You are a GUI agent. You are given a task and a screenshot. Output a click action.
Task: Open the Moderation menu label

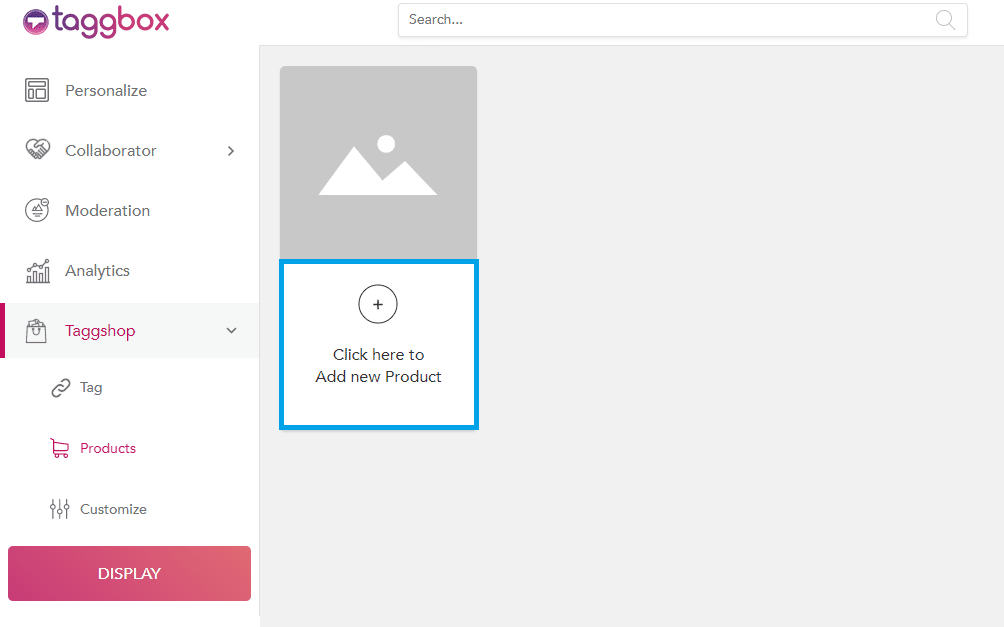pyautogui.click(x=107, y=211)
